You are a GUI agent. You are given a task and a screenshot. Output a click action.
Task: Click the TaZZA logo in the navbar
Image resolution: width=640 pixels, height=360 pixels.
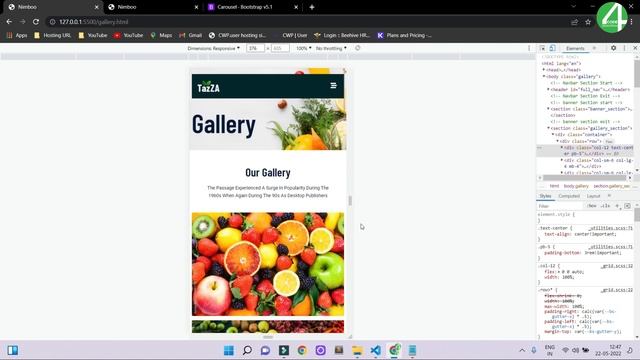point(209,87)
